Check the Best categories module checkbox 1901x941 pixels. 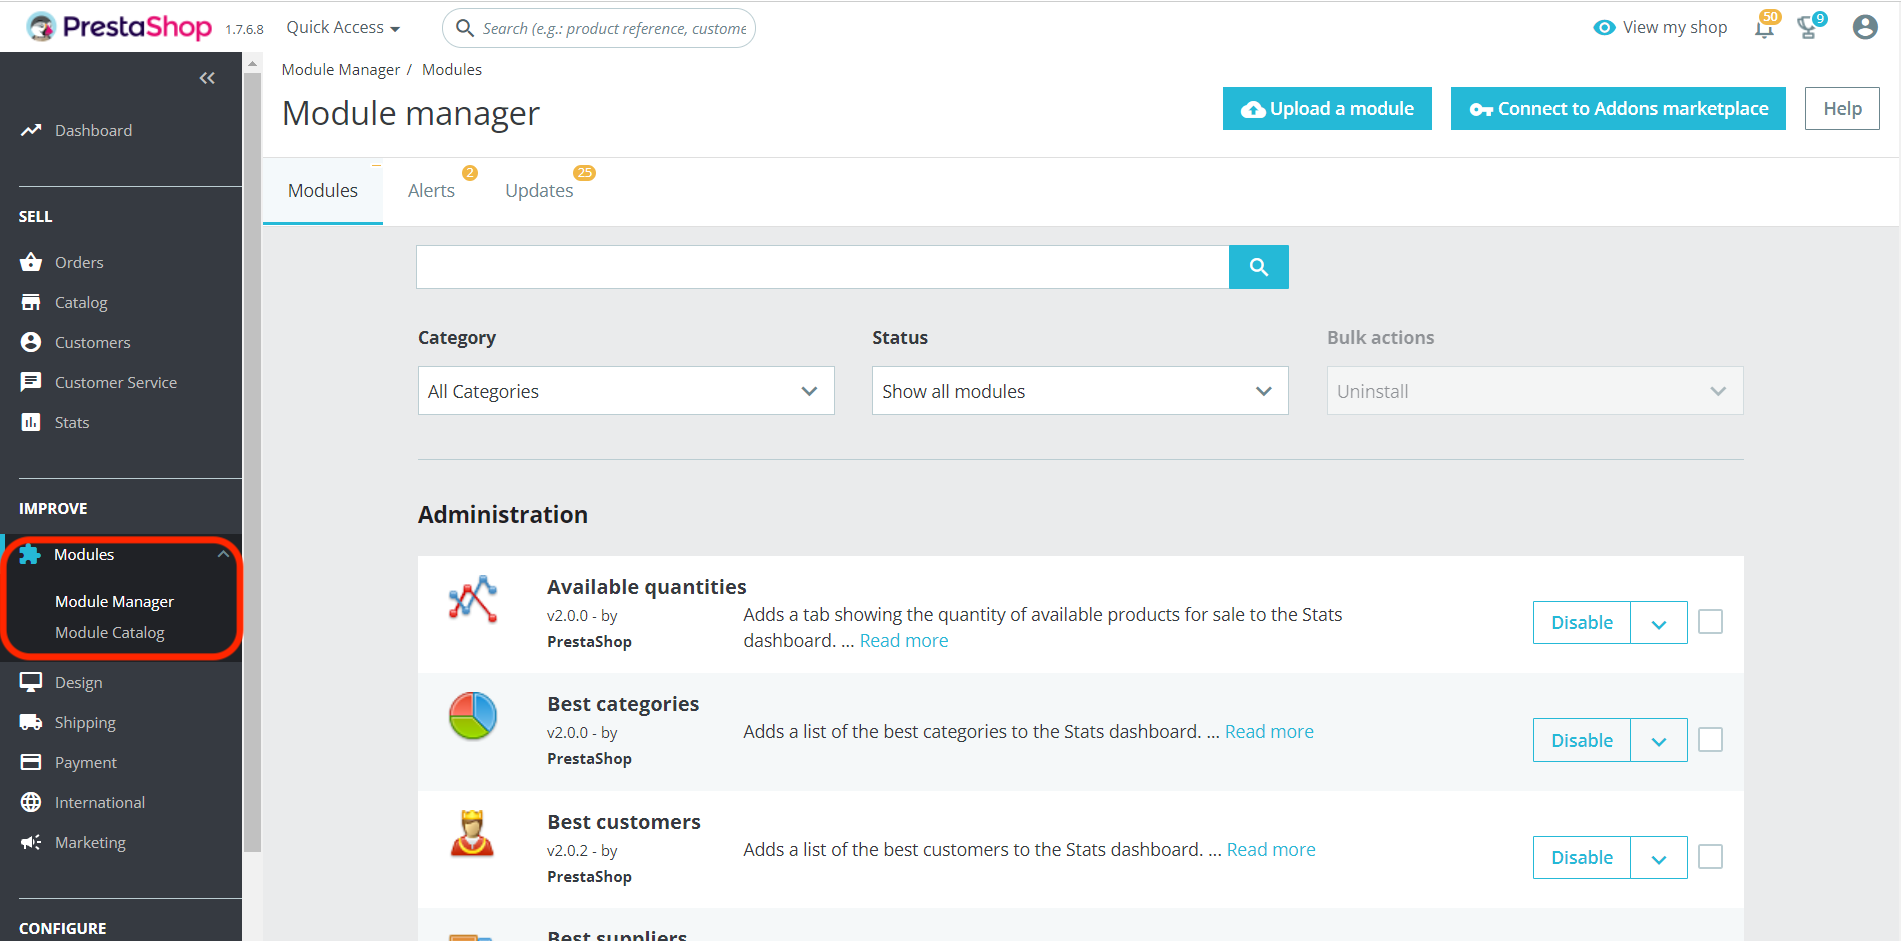click(1711, 739)
